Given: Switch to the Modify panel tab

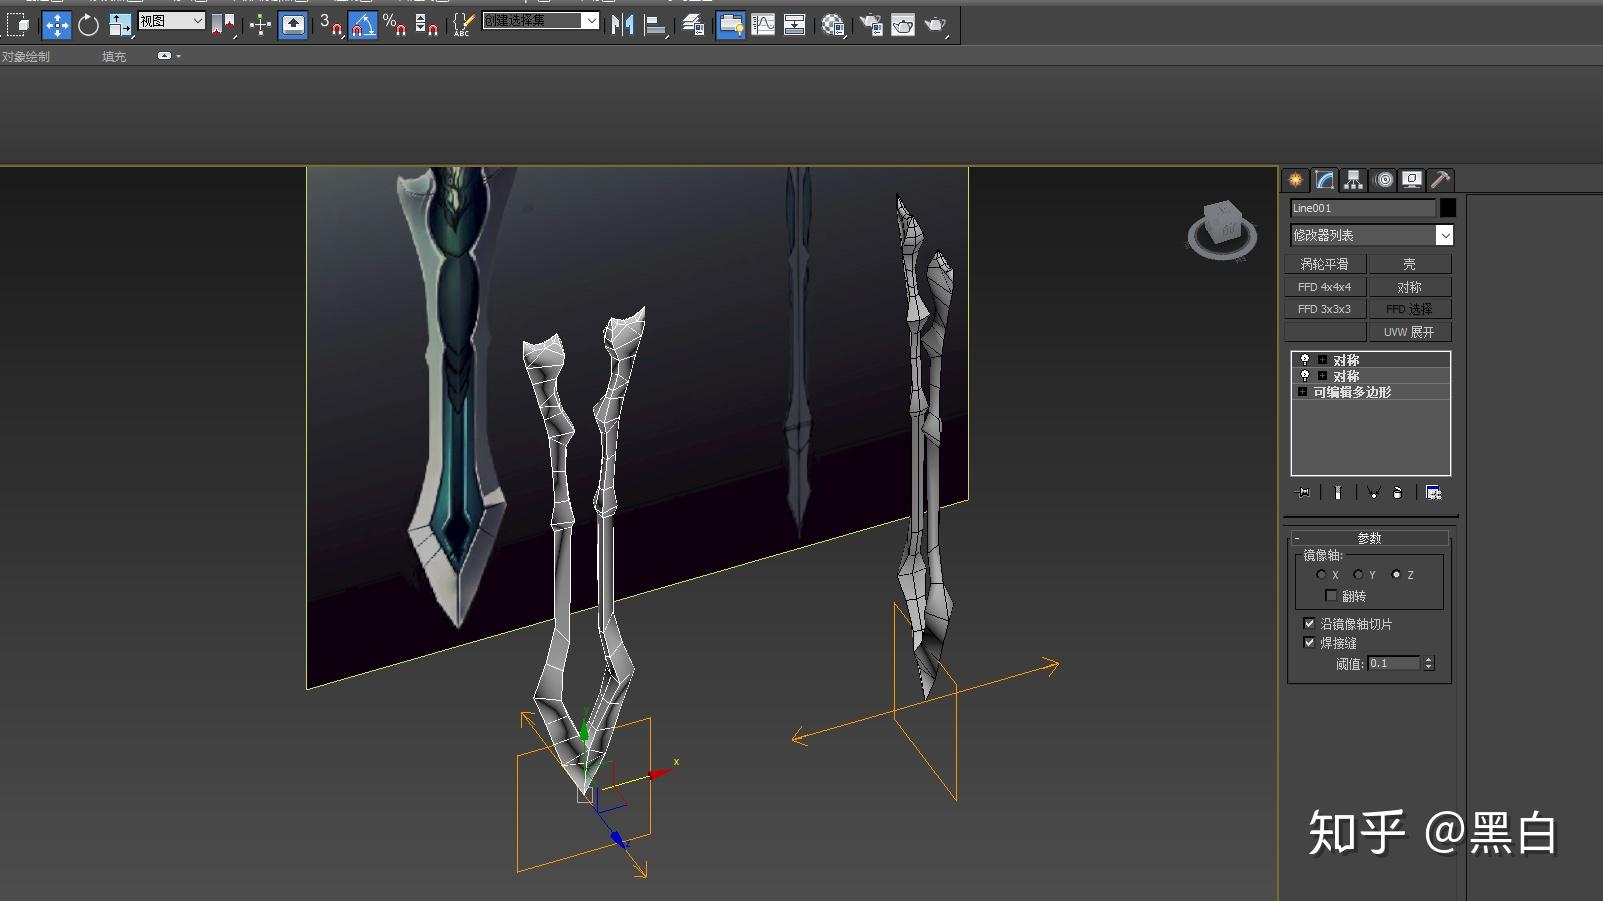Looking at the screenshot, I should tap(1325, 180).
